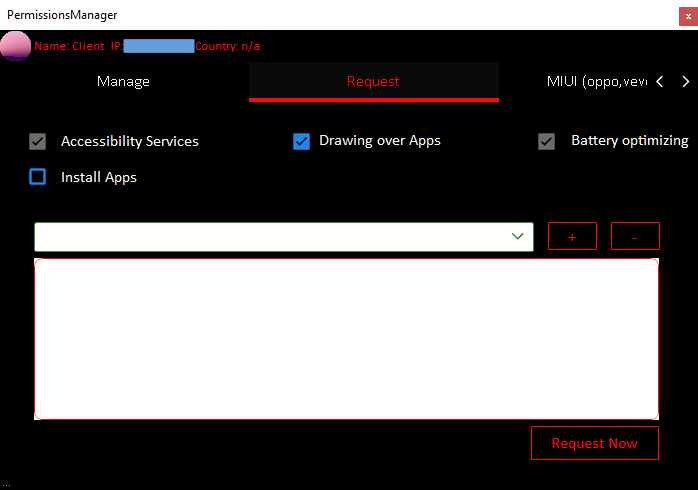Select the Request tab
The image size is (698, 490).
point(373,81)
